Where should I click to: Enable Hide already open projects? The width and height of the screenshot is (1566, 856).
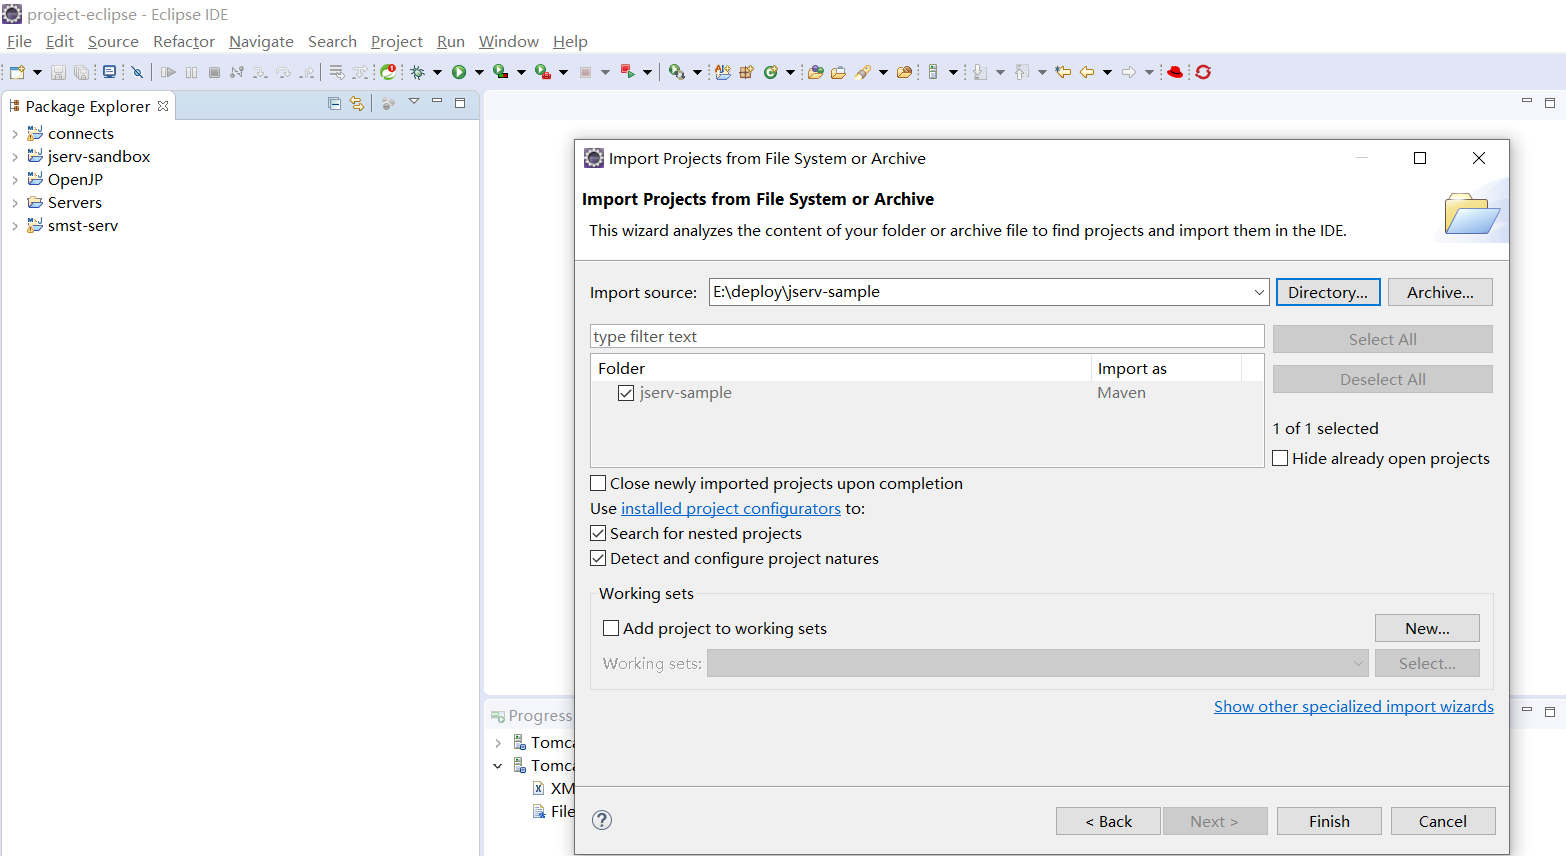pyautogui.click(x=1280, y=458)
